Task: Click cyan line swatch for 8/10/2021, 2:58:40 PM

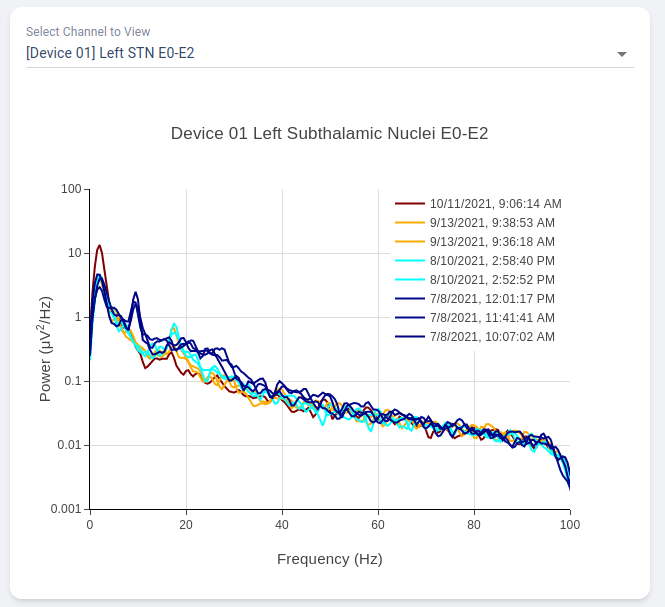Action: 410,261
